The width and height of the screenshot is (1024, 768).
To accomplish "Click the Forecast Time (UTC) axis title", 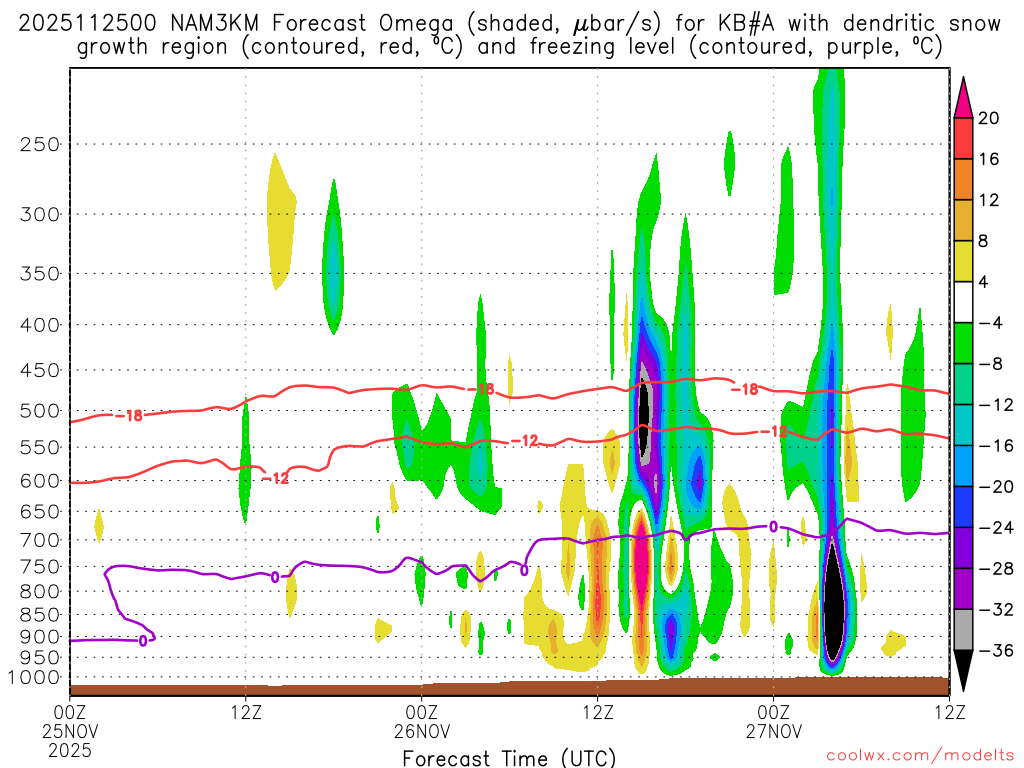I will pos(509,758).
